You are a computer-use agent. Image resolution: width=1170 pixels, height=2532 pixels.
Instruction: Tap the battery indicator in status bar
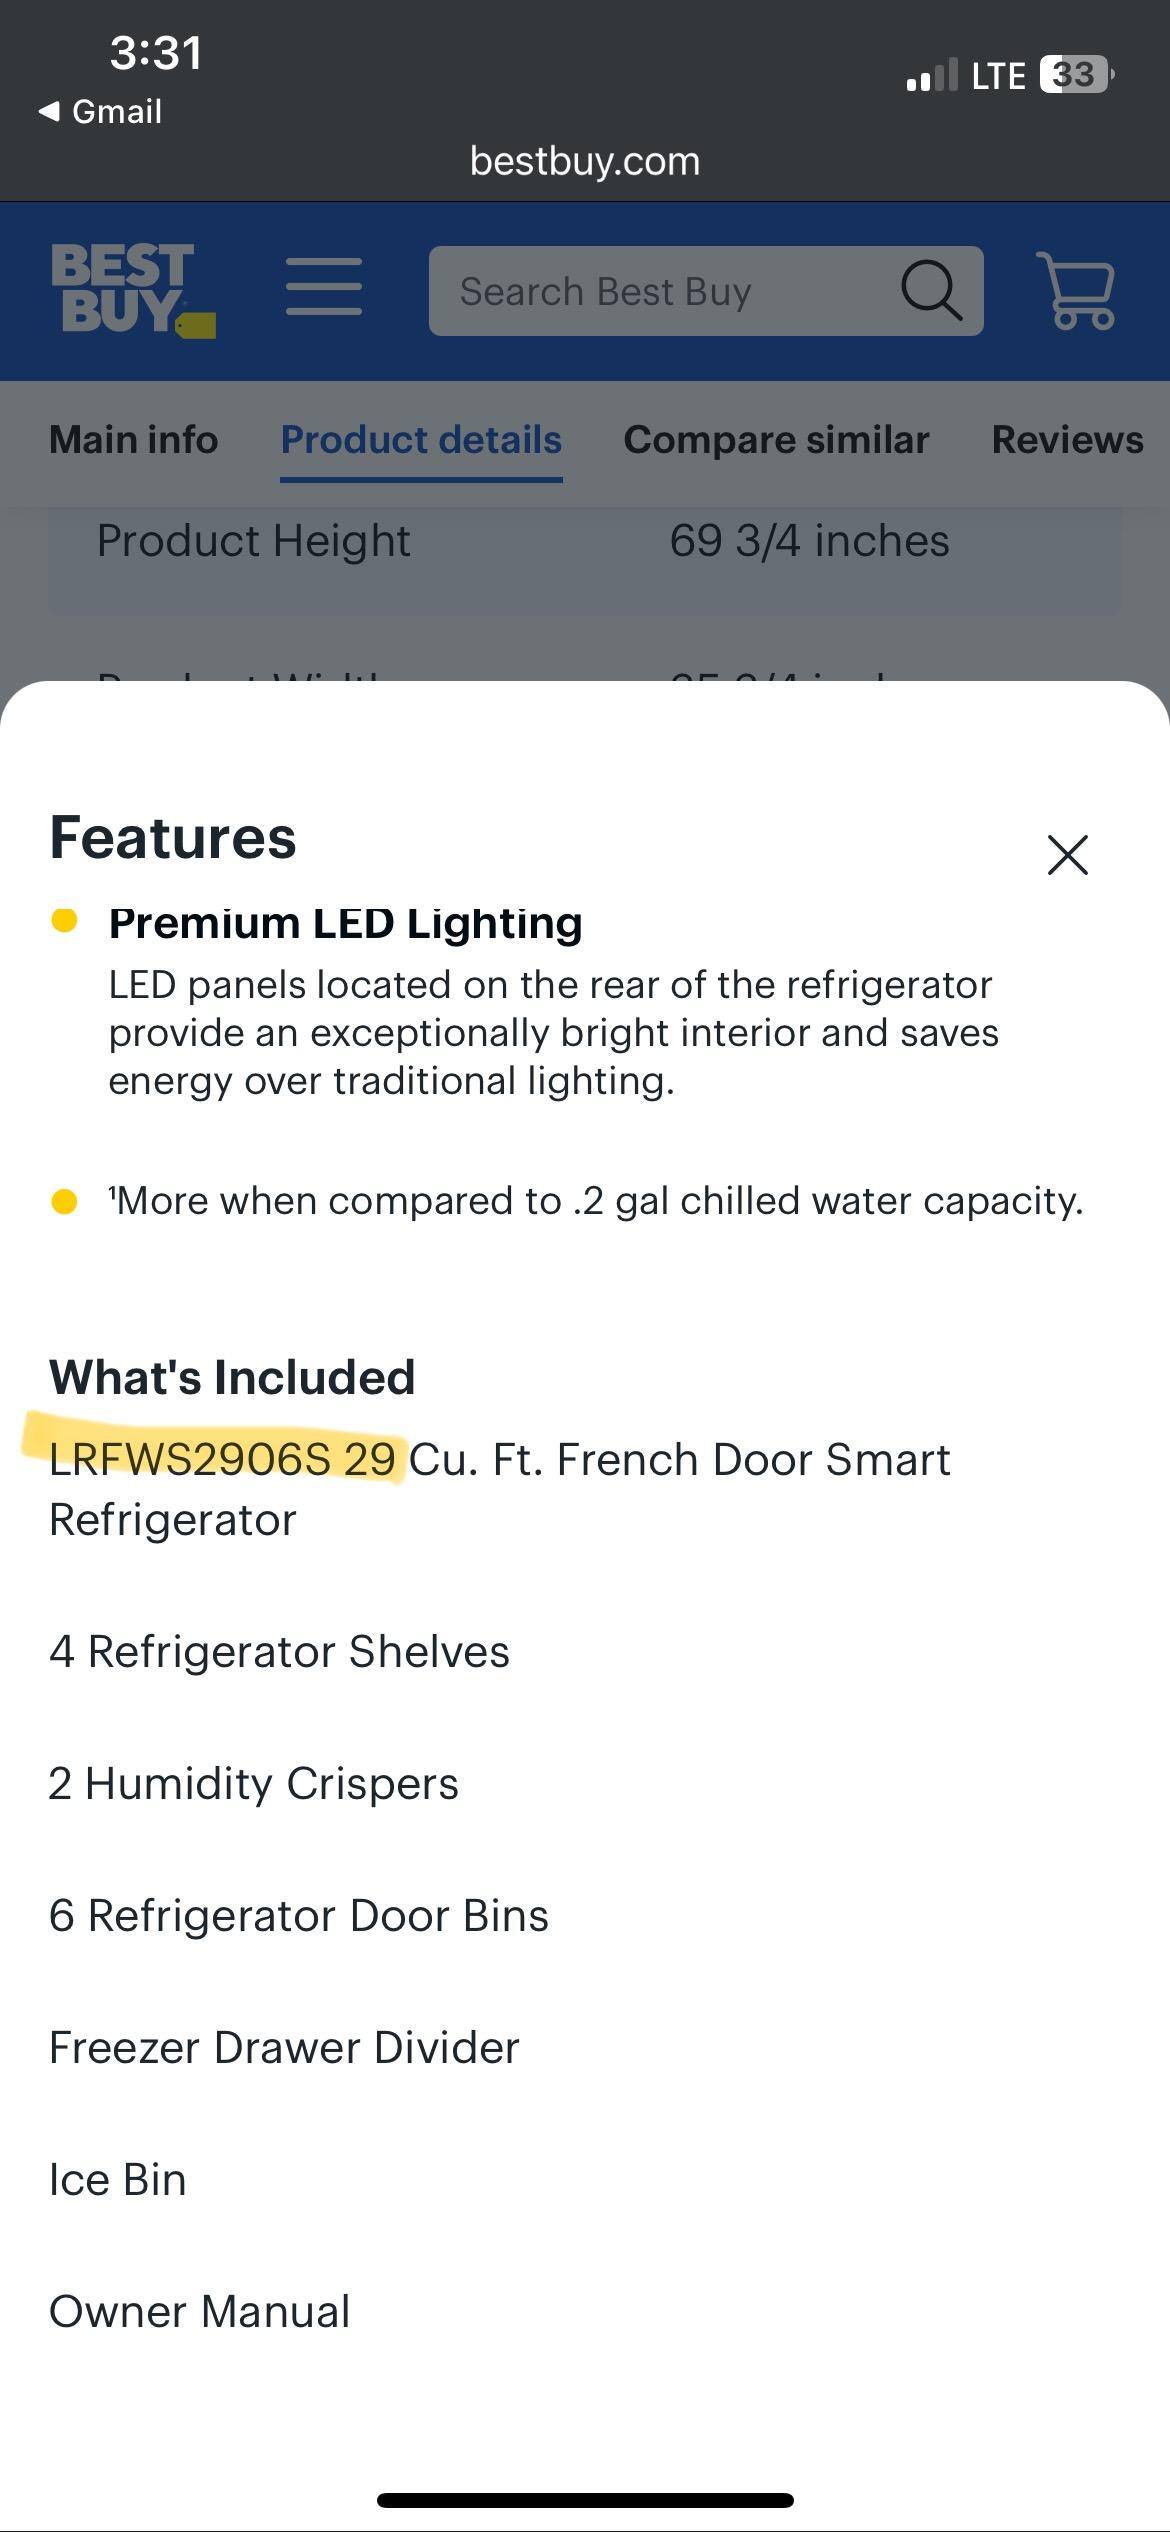[x=1076, y=75]
